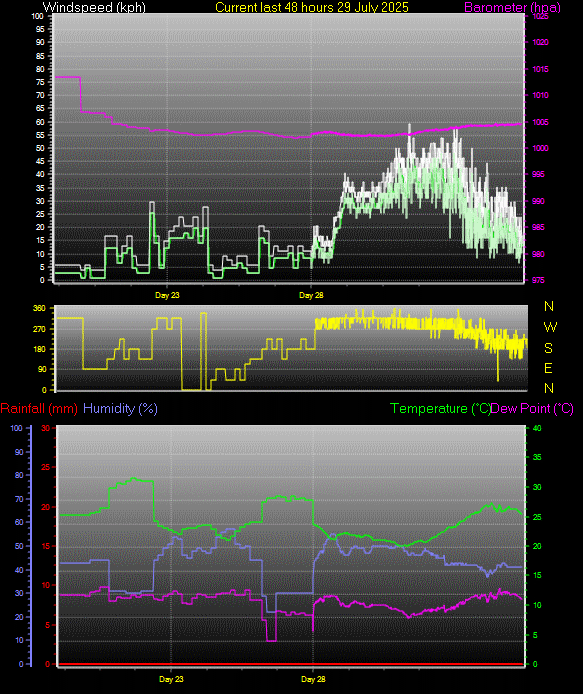
Task: Click the 1025 tick on barometer axis
Action: coord(540,16)
